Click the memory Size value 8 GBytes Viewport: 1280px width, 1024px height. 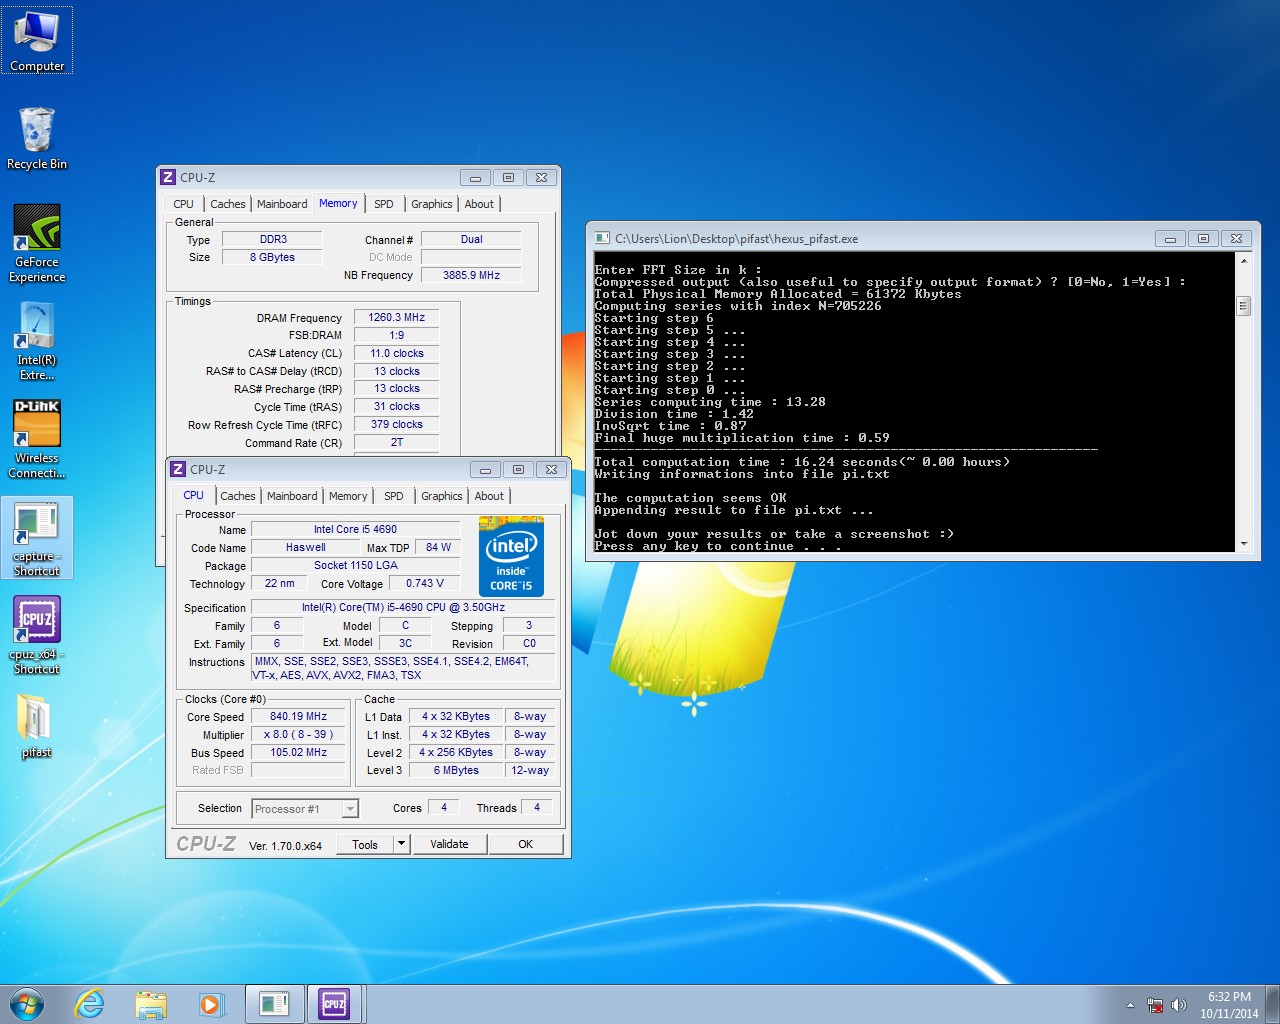tap(272, 257)
